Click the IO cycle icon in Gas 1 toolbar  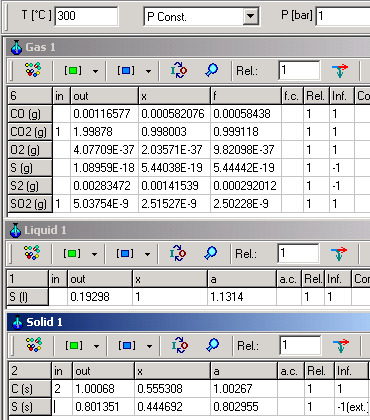click(x=179, y=70)
